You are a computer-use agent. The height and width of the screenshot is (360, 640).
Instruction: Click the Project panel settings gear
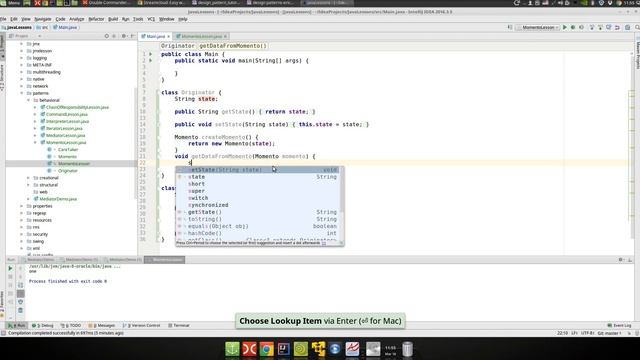pyautogui.click(x=124, y=36)
